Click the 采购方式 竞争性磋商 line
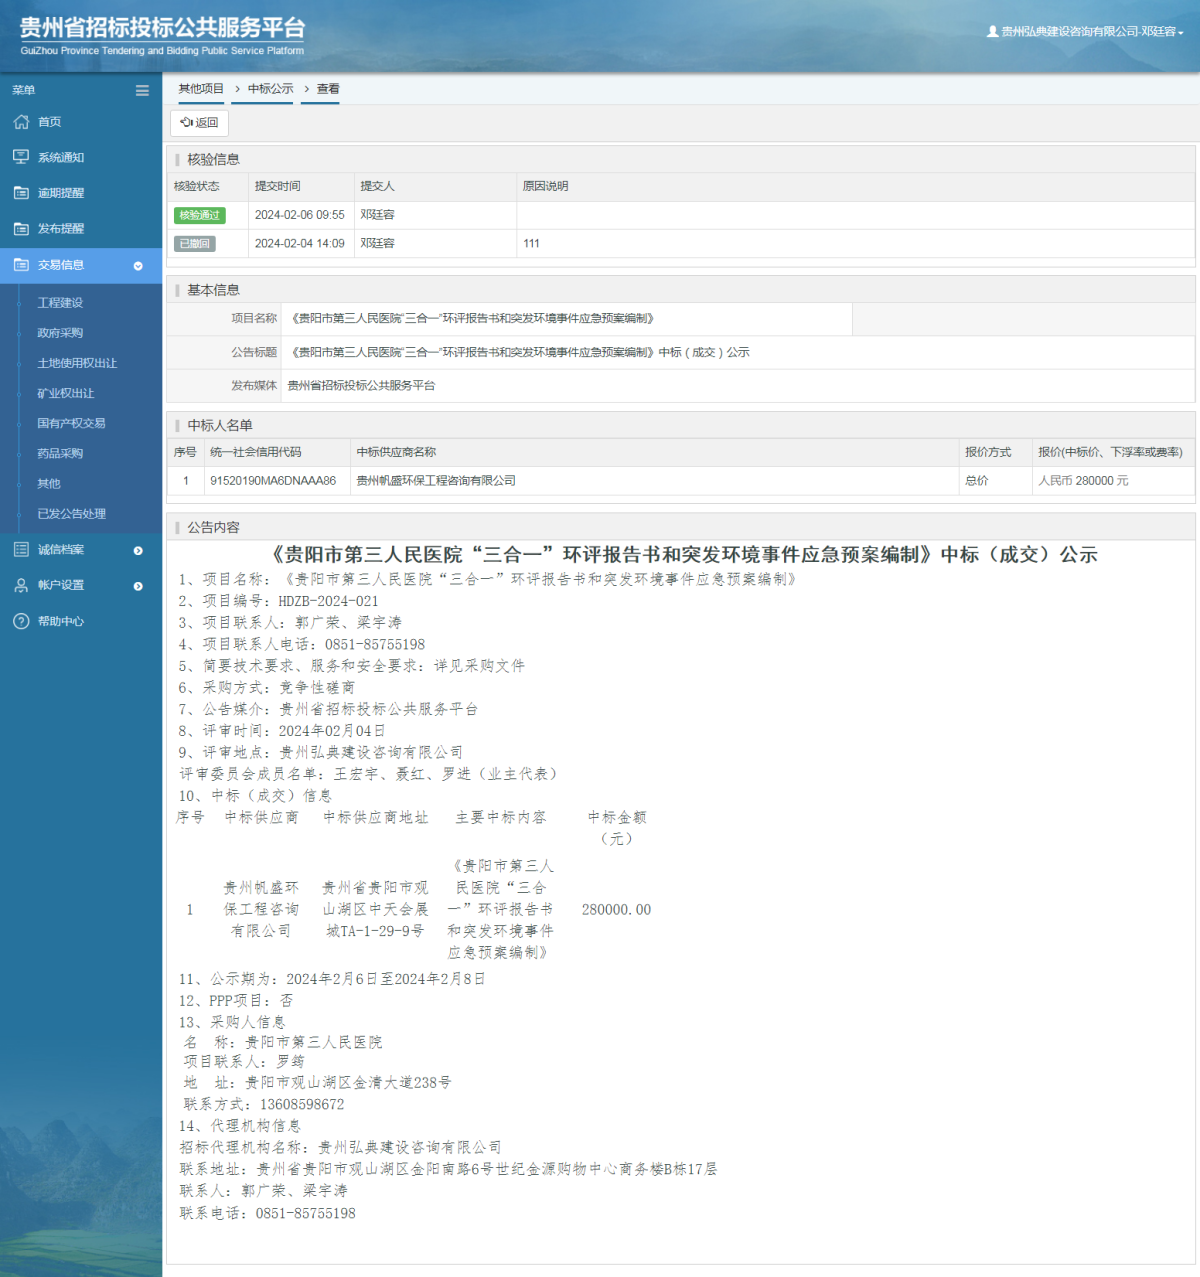Screen dimensions: 1200x1277 (x=267, y=687)
